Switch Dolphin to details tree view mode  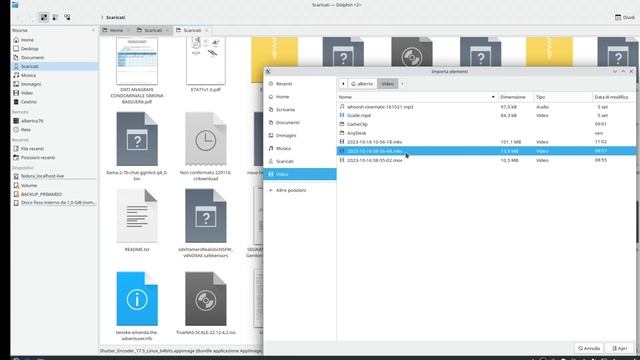67,17
